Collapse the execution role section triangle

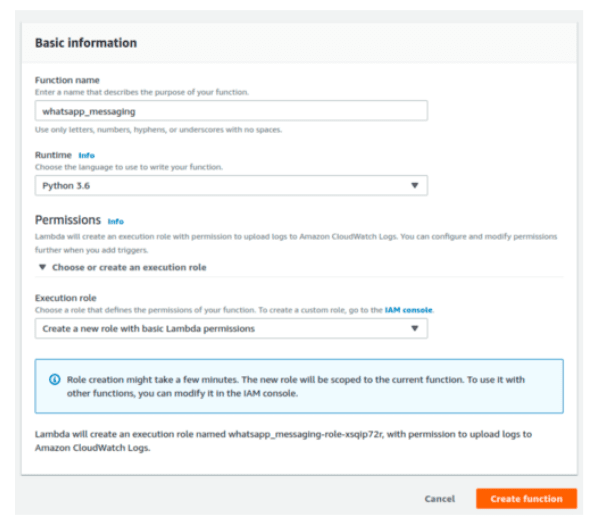click(42, 267)
